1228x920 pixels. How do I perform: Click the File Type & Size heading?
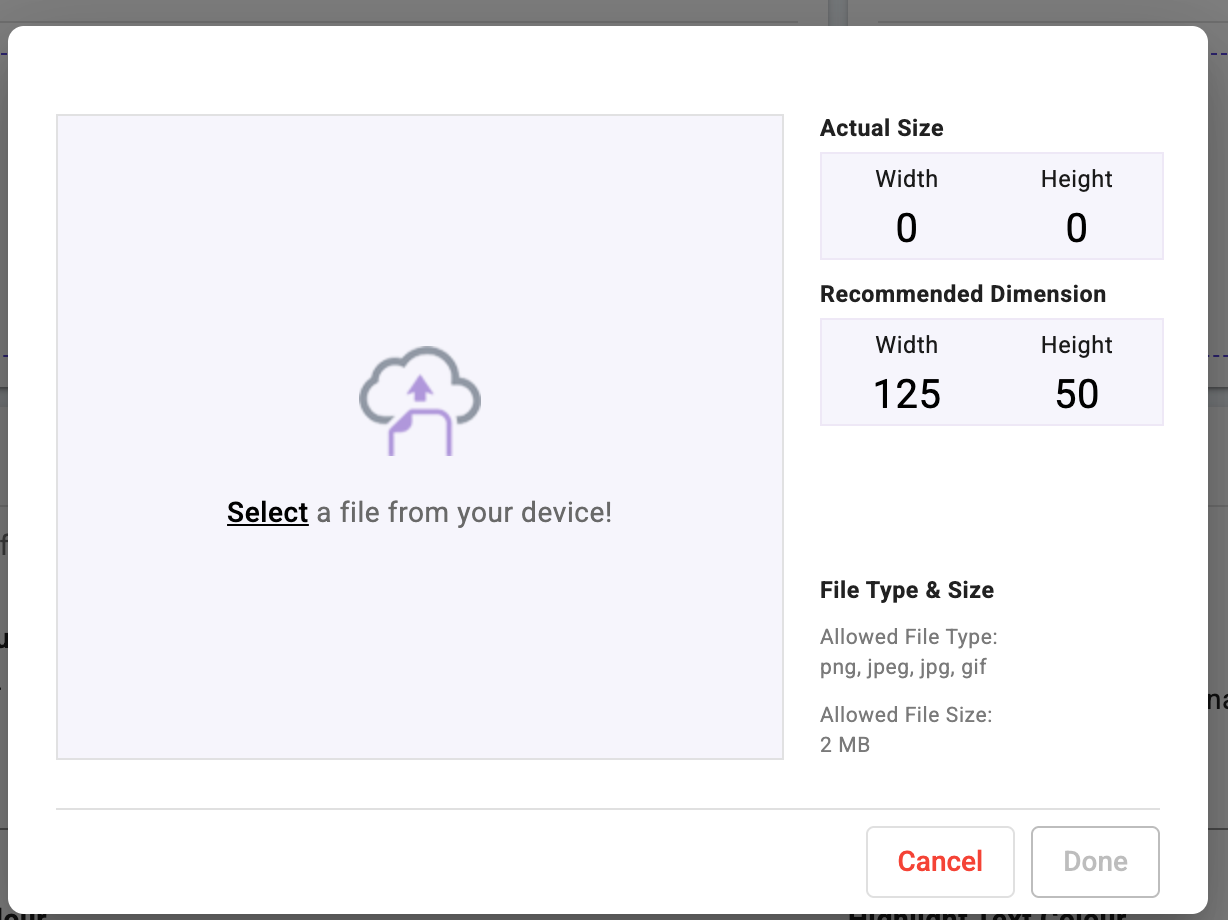point(906,590)
